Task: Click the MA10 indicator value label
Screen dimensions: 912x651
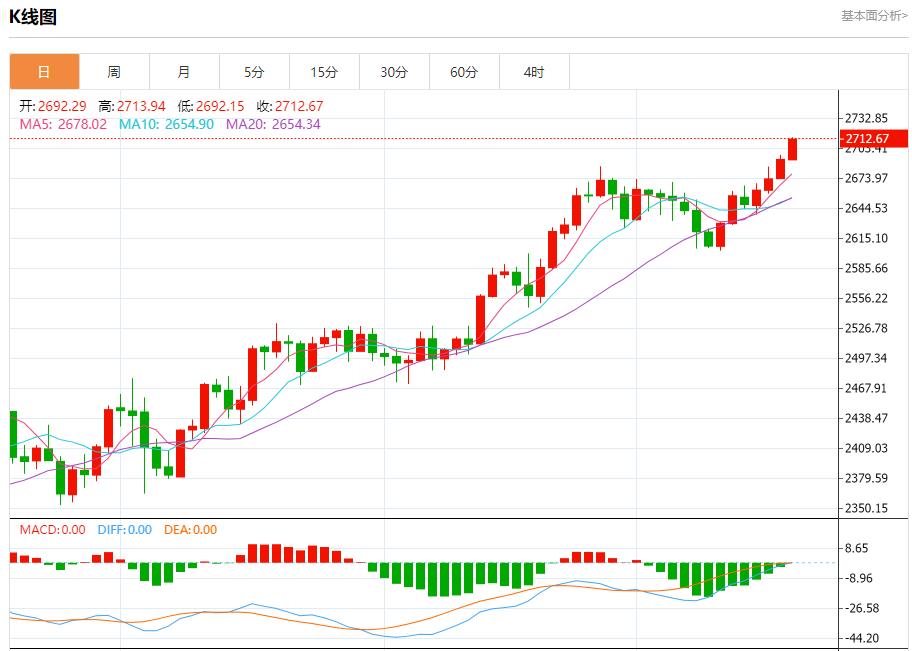Action: [x=166, y=124]
